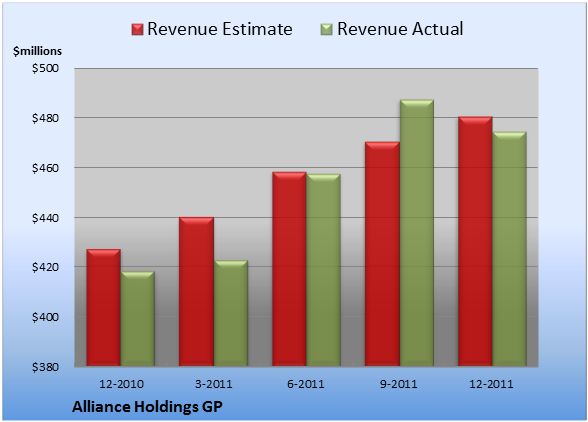Click the '$460' y-axis value
Viewport: 588px width, 422px height.
click(x=45, y=168)
